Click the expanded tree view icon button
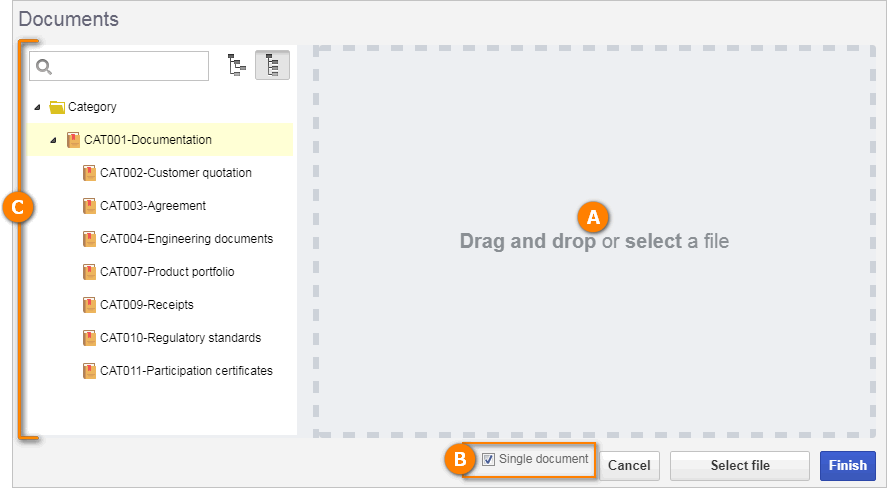The image size is (887, 488). [272, 65]
